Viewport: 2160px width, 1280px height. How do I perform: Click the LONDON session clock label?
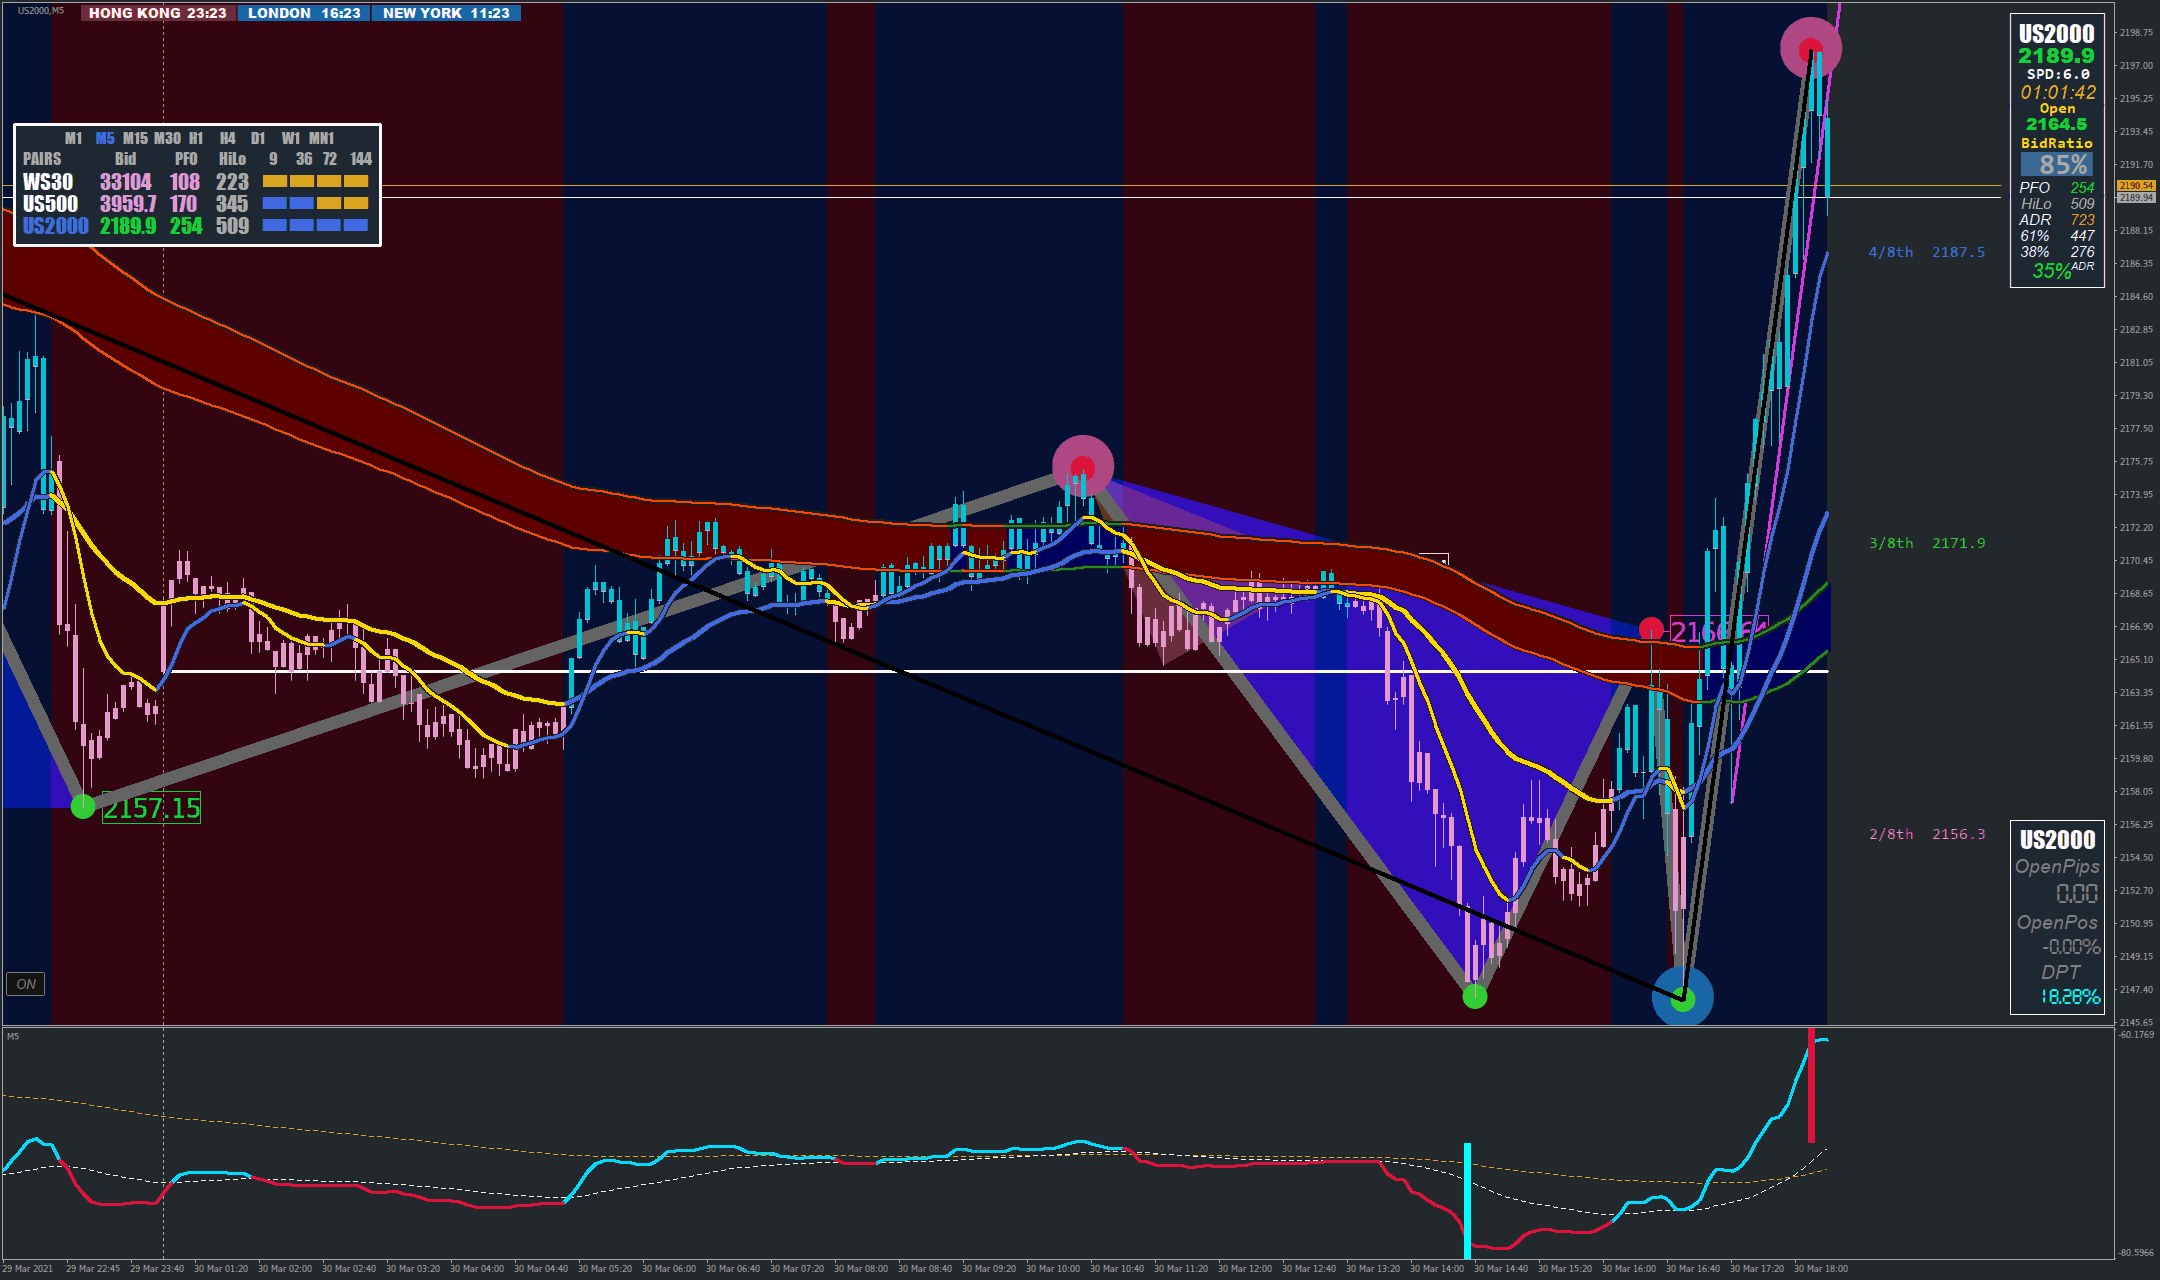tap(304, 13)
